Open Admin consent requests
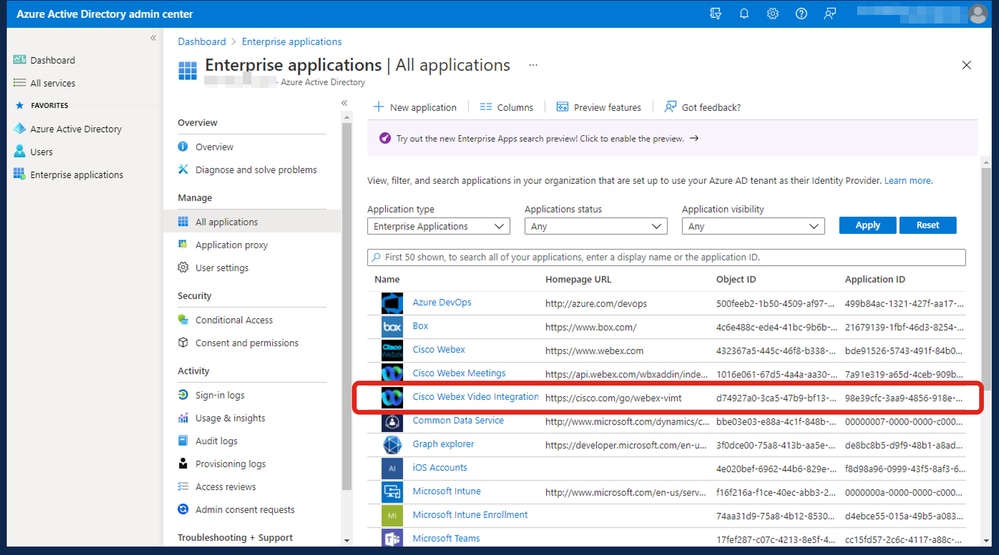This screenshot has height=555, width=999. coord(245,510)
